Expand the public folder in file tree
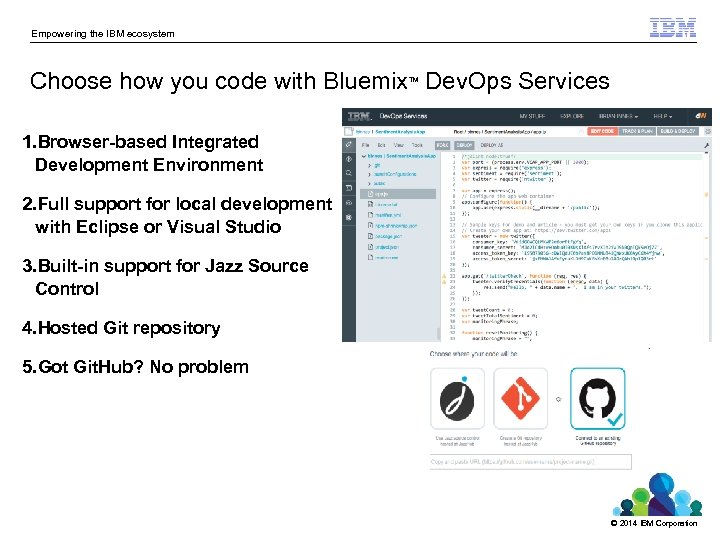Screen dimensions: 720x540 coord(370,184)
